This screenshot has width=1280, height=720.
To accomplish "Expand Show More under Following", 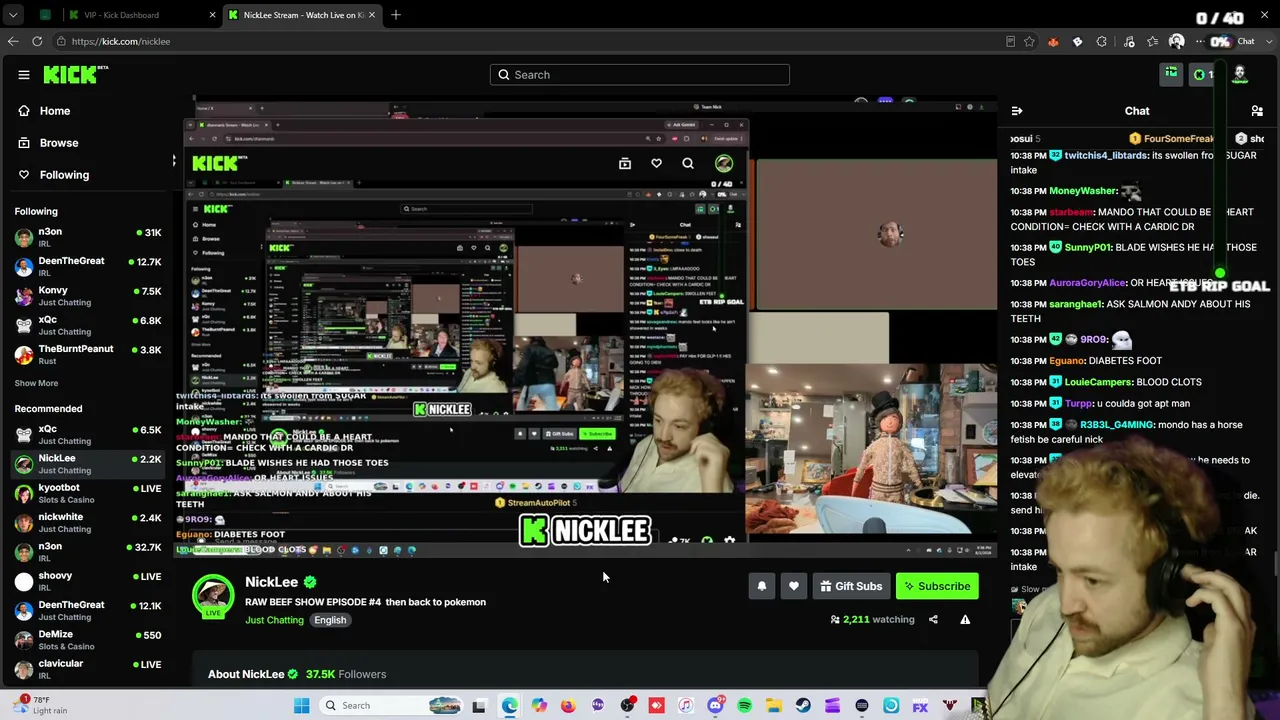I will point(36,383).
